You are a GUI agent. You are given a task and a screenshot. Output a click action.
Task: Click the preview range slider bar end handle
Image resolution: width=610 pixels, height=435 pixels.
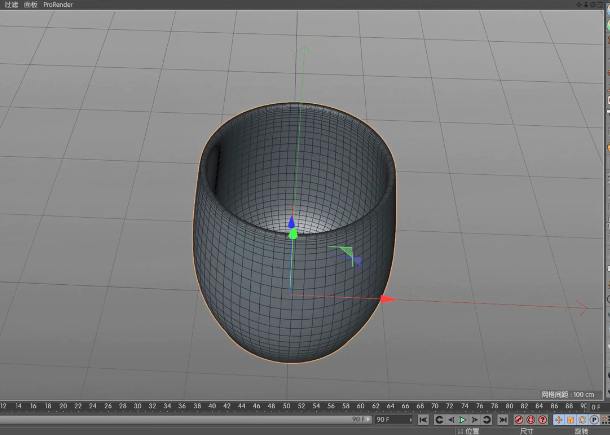pos(369,420)
